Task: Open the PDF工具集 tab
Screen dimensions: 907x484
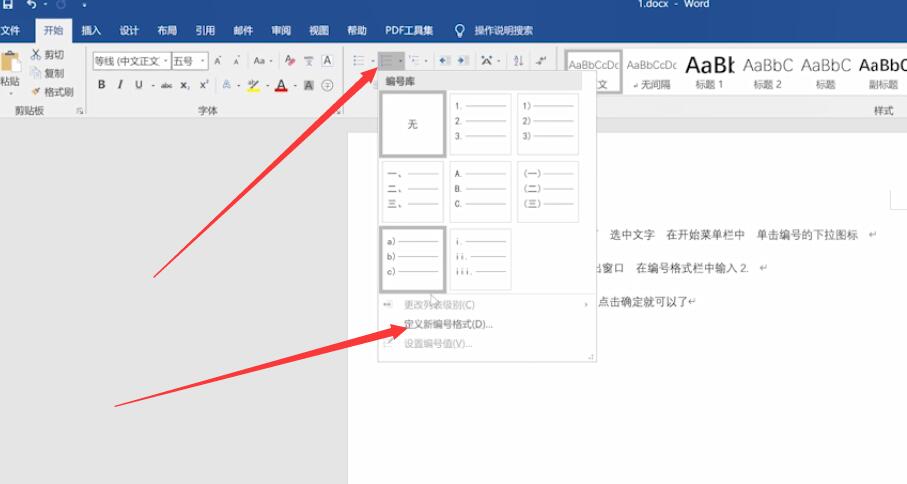Action: pyautogui.click(x=409, y=31)
